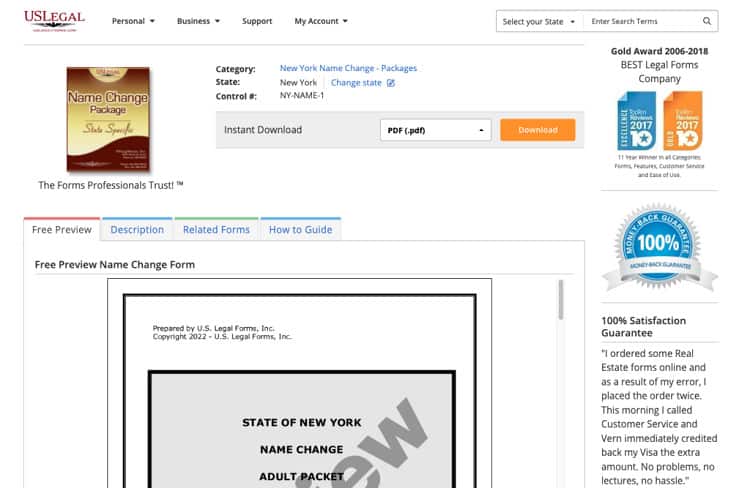Click the Instant Download label
This screenshot has width=750, height=488.
[263, 130]
